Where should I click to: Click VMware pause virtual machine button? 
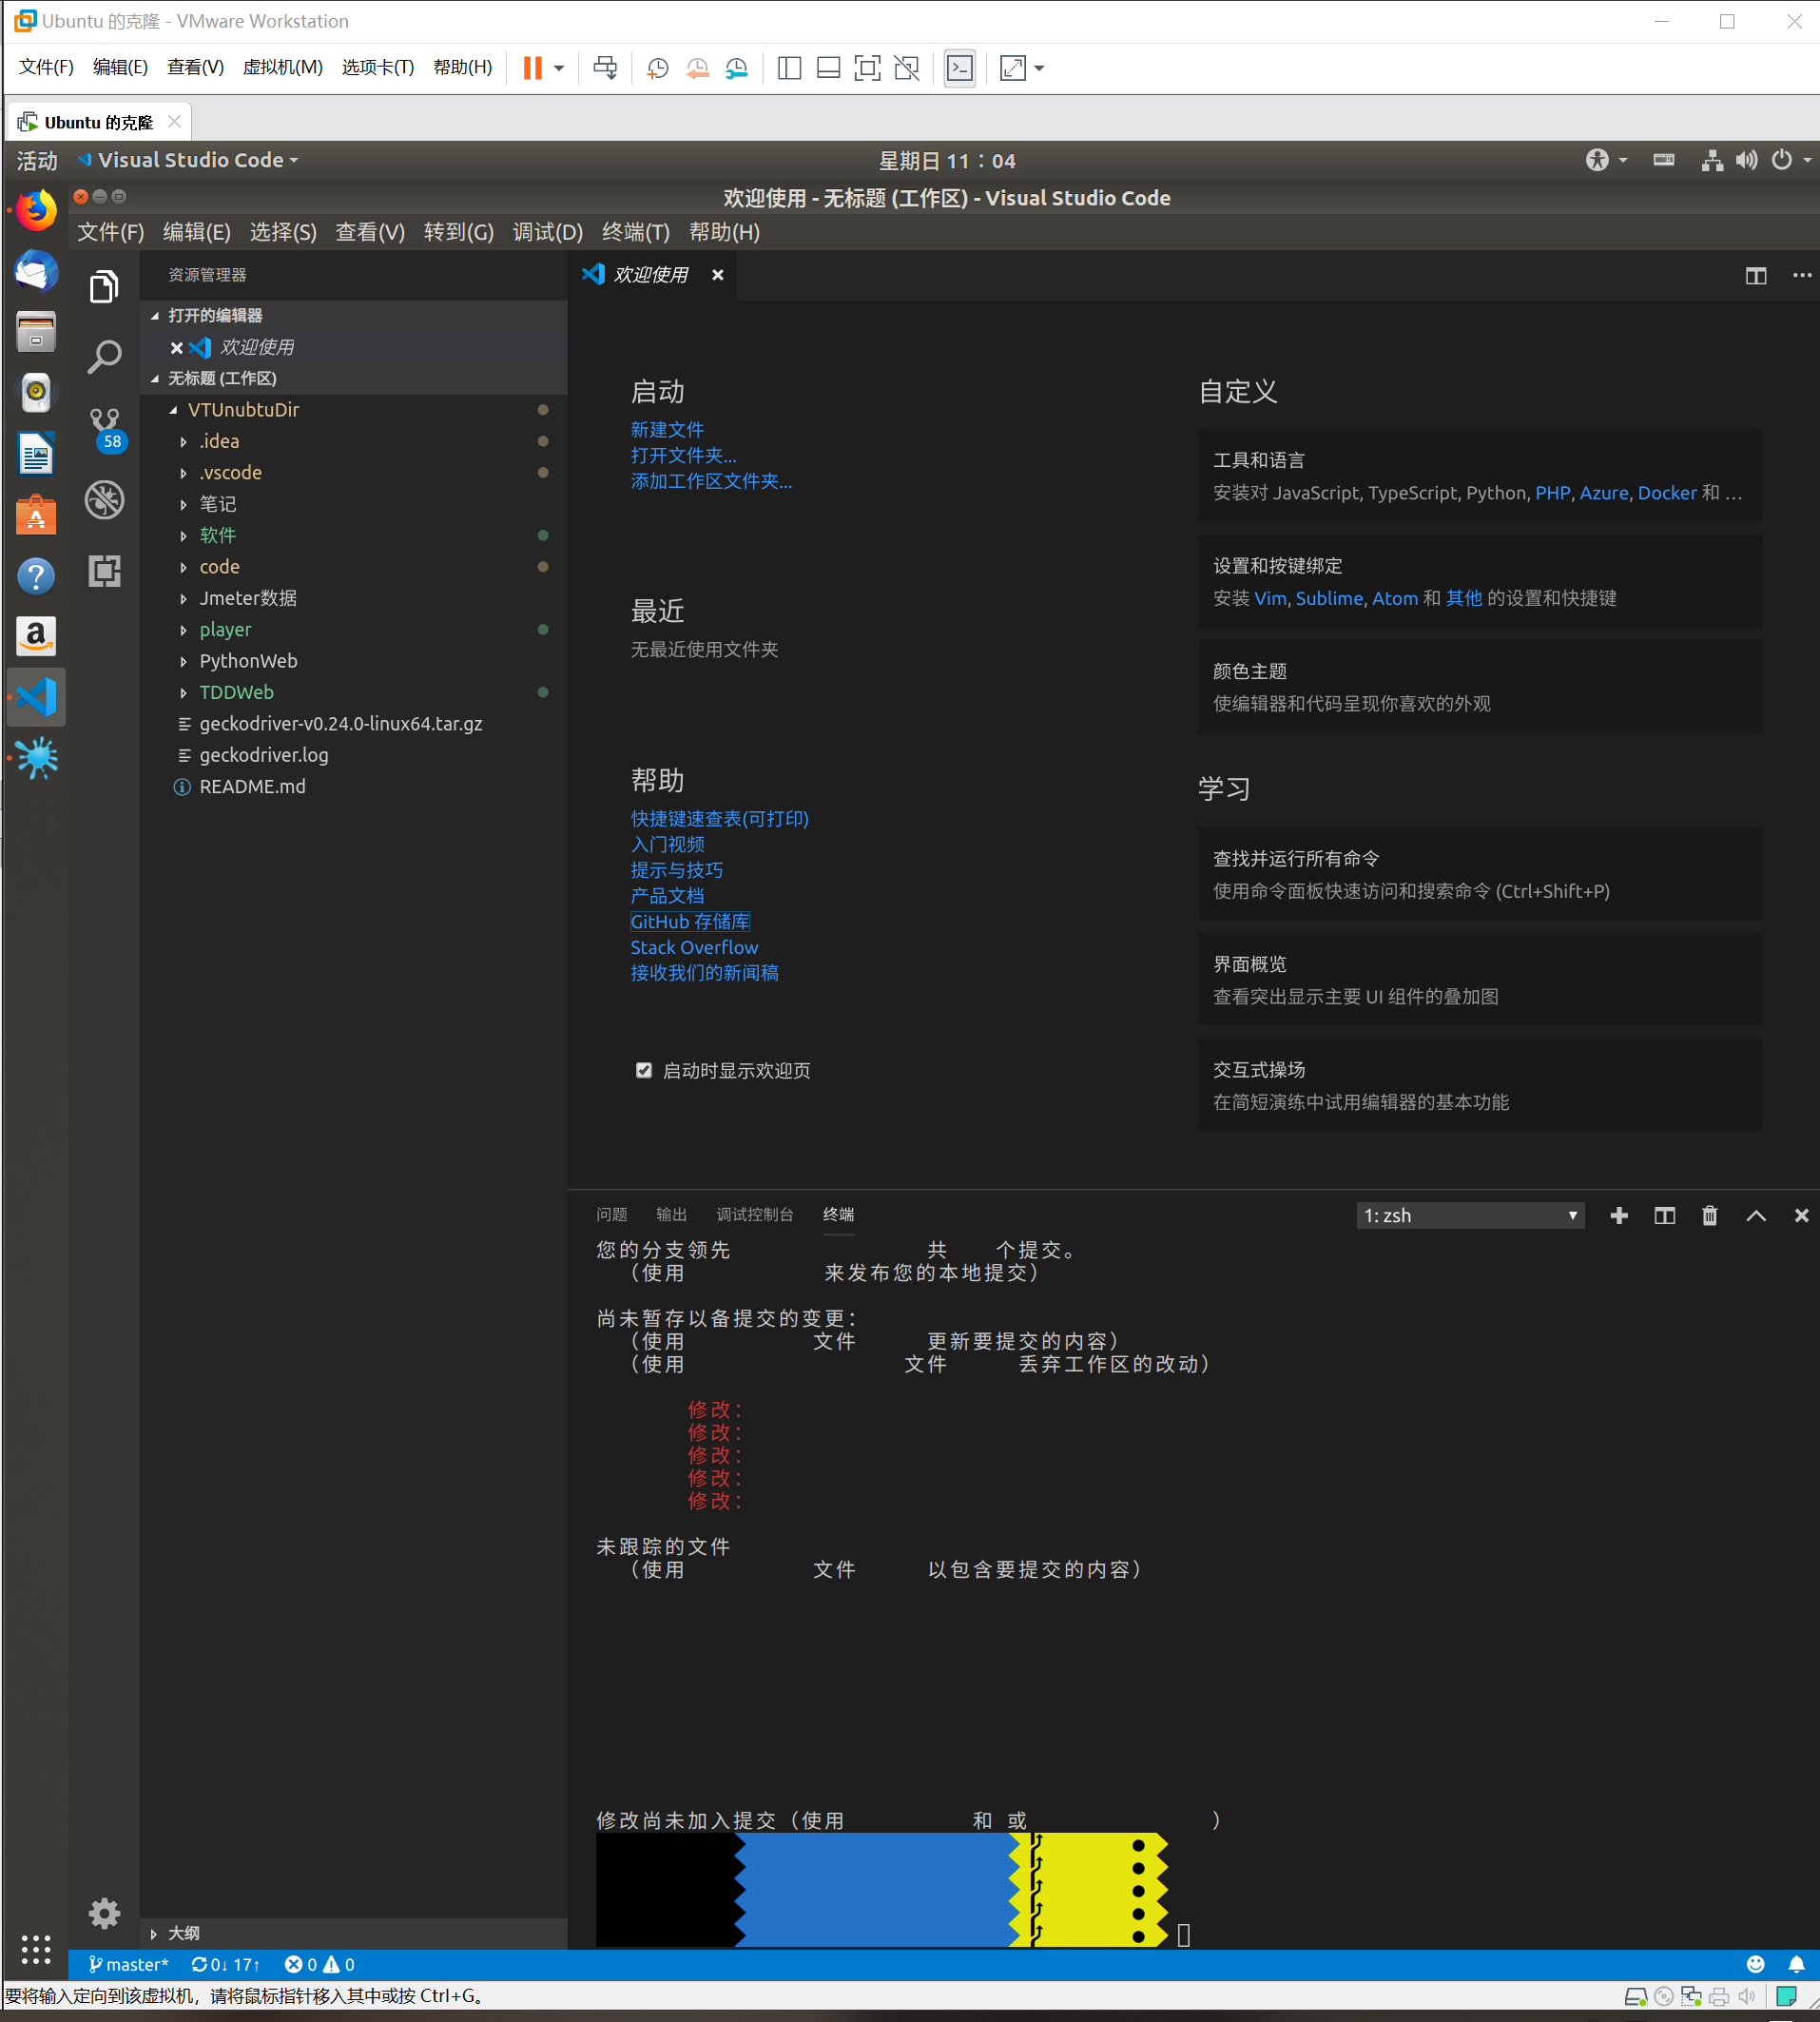(x=532, y=68)
